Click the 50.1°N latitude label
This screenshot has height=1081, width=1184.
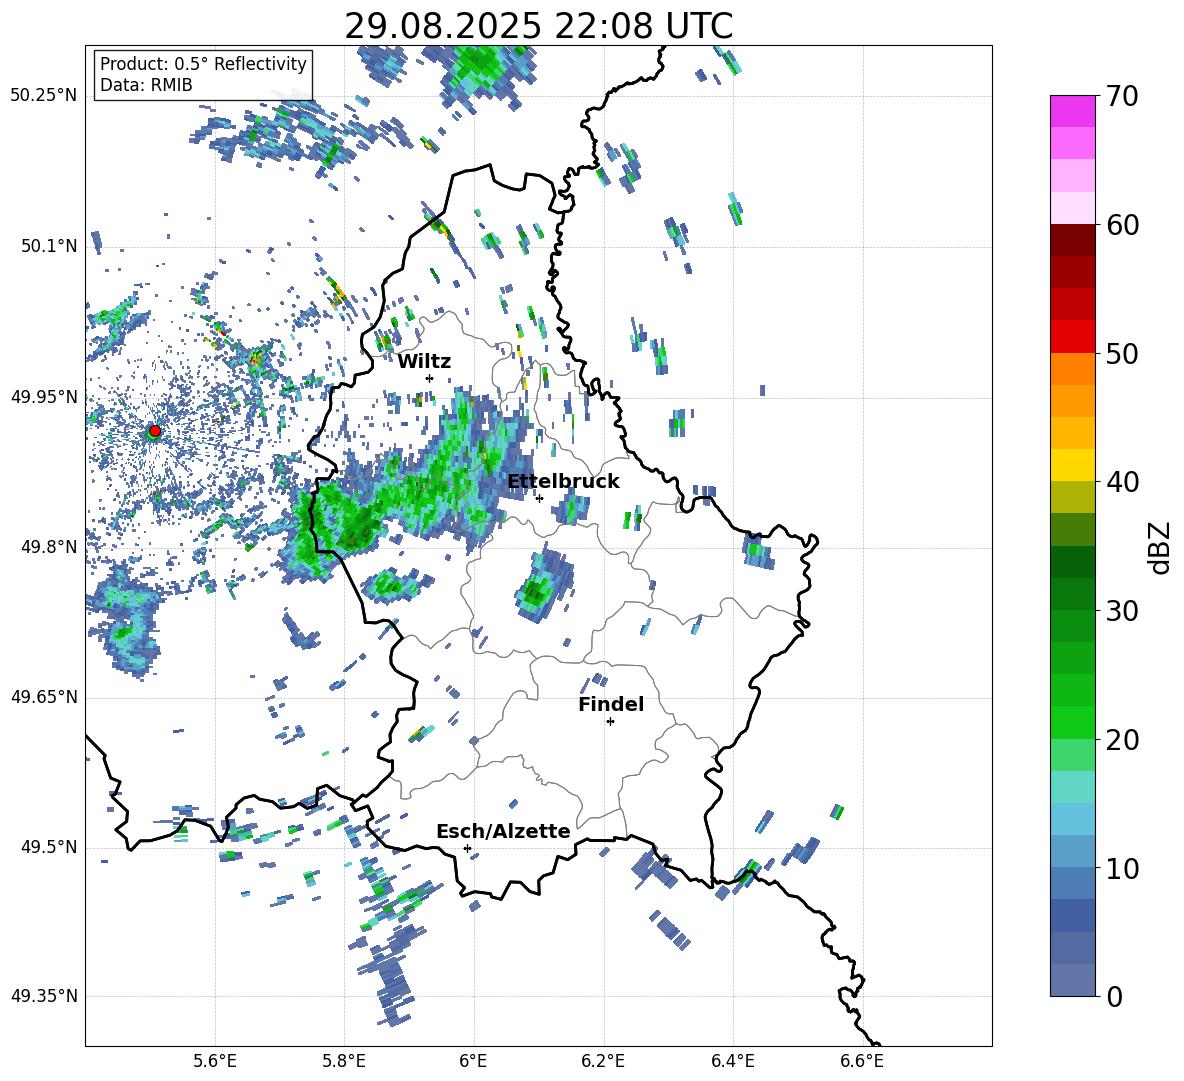point(48,246)
